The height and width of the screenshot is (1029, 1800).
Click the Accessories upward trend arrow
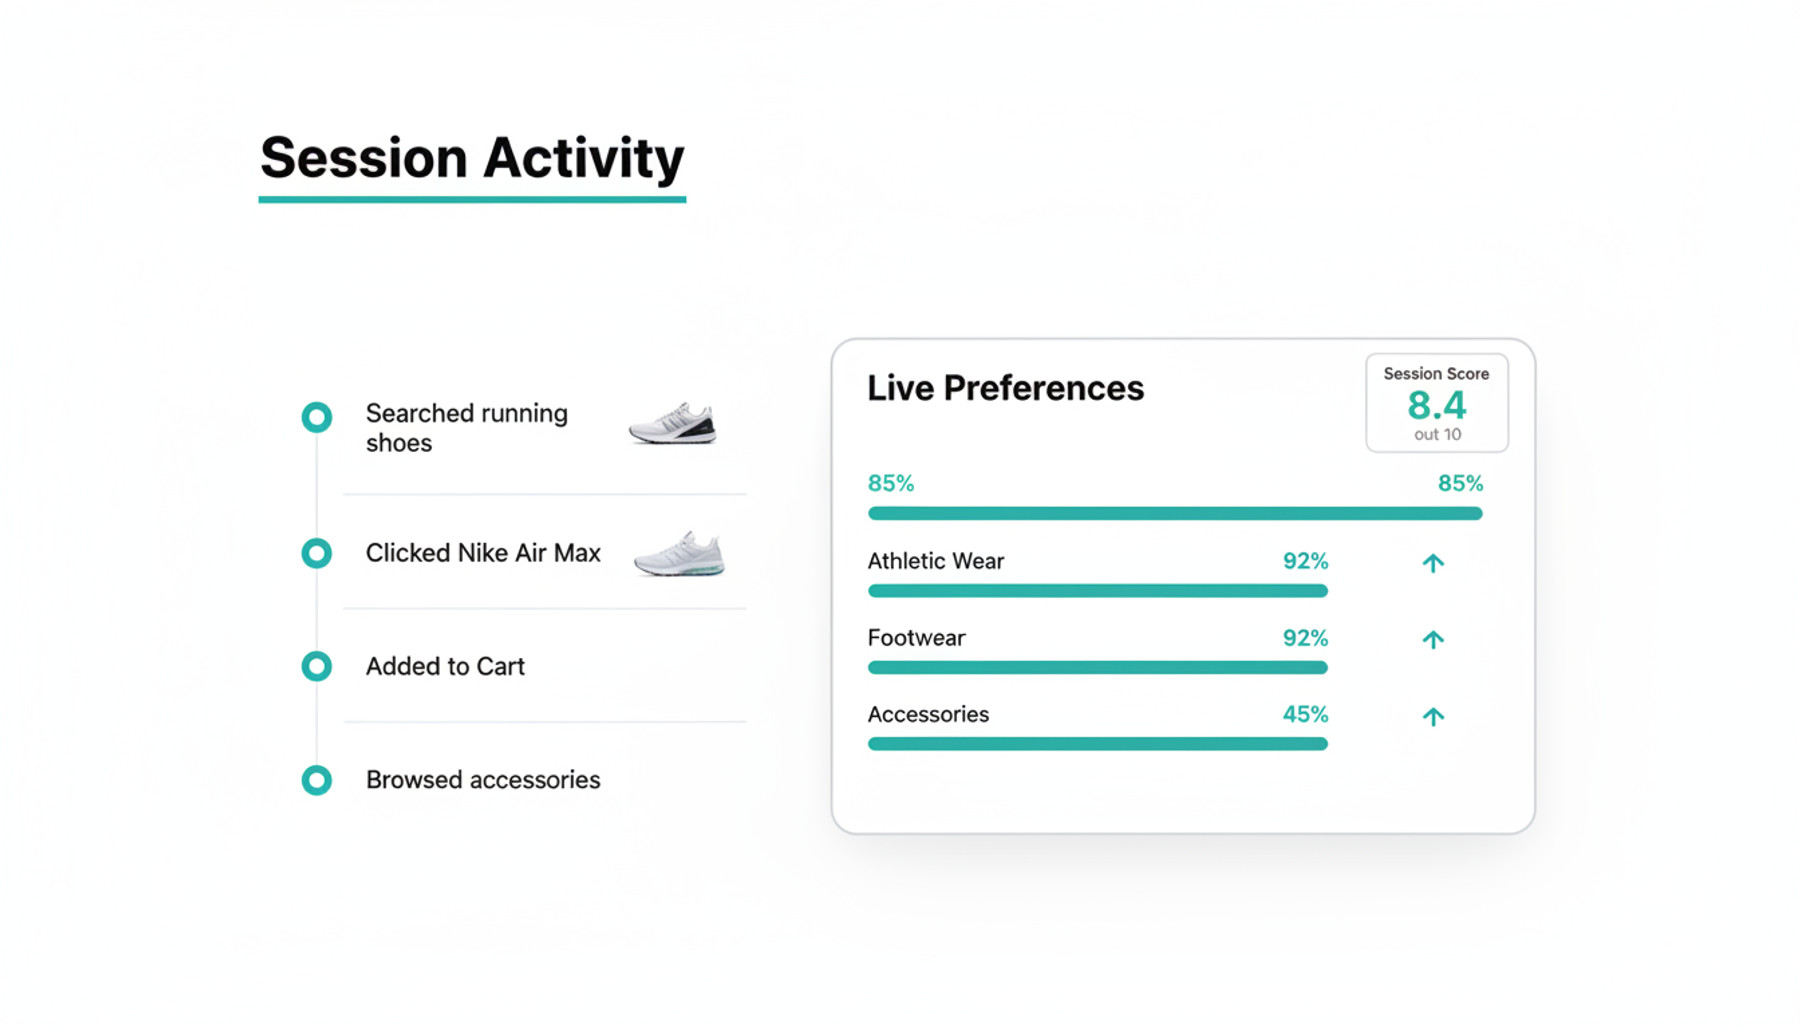tap(1433, 716)
